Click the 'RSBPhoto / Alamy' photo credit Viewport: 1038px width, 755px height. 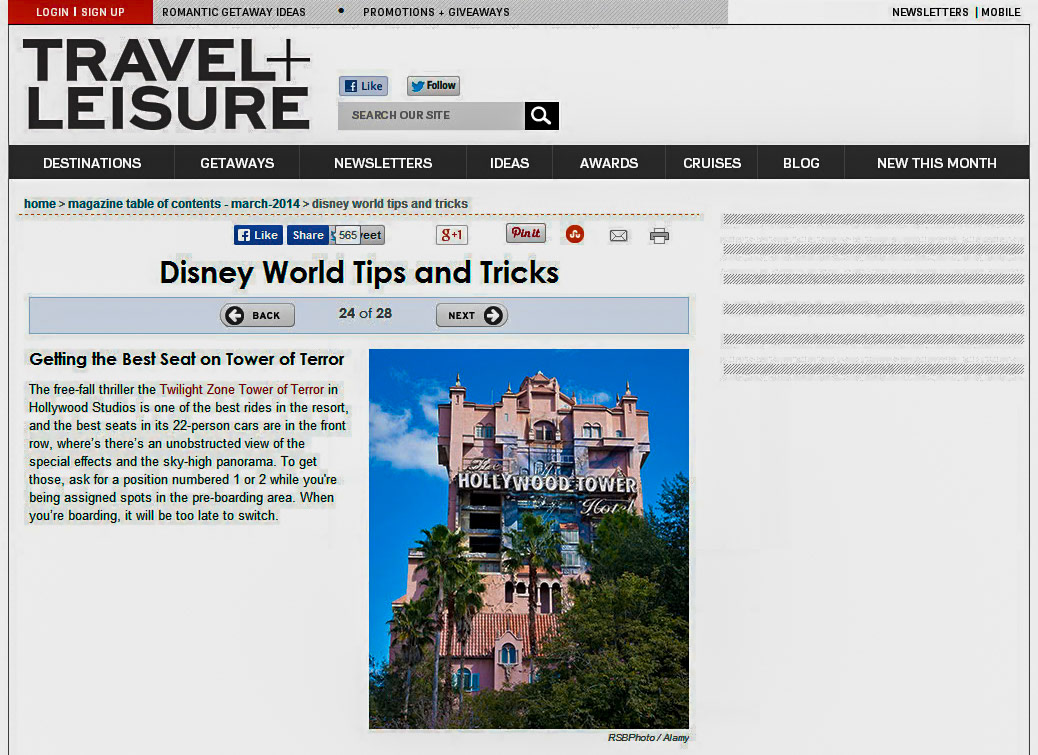click(x=649, y=737)
